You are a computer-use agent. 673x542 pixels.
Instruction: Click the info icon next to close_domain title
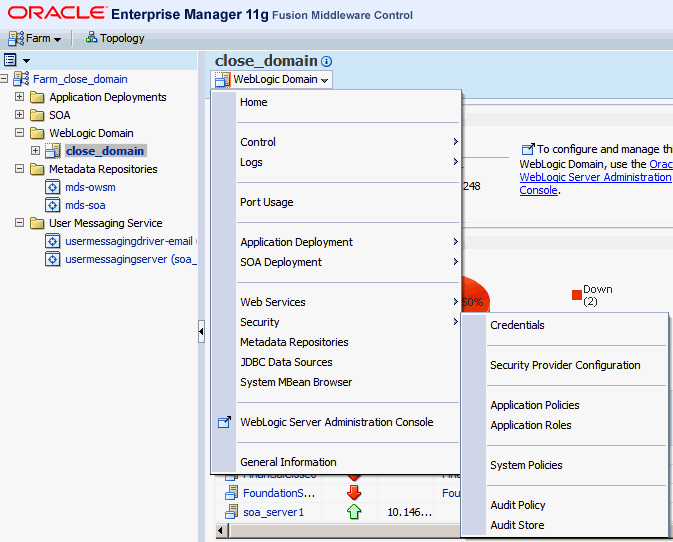(326, 61)
